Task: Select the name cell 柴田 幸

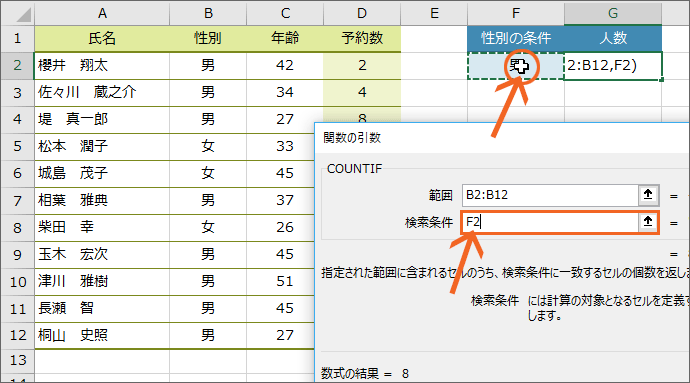Action: [102, 228]
